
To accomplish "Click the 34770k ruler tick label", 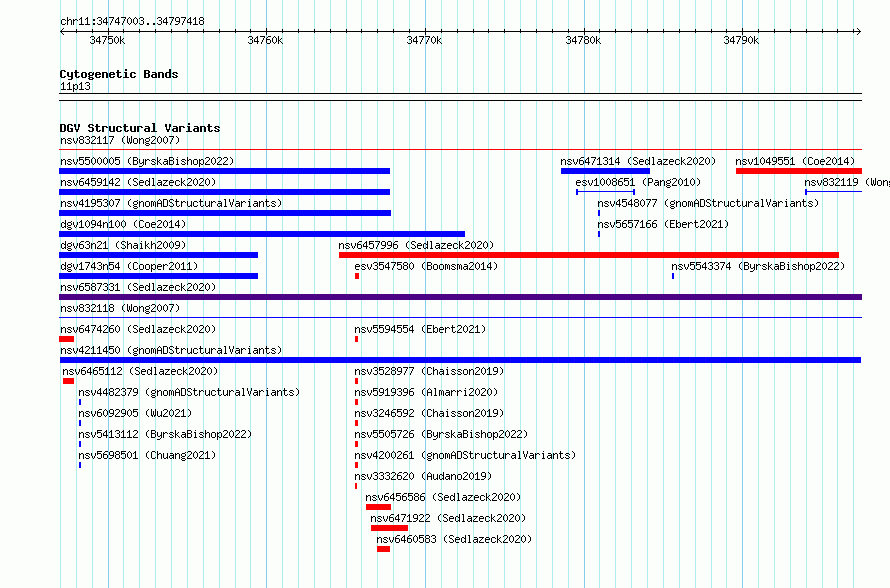I will (424, 40).
